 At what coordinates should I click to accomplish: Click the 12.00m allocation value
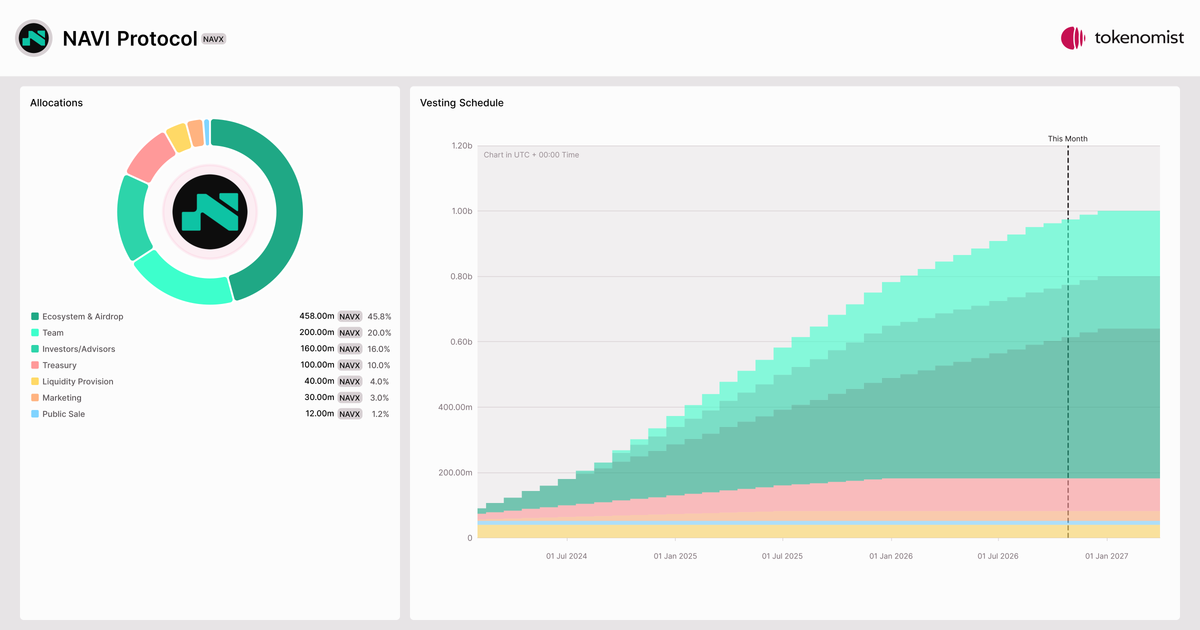(x=320, y=414)
